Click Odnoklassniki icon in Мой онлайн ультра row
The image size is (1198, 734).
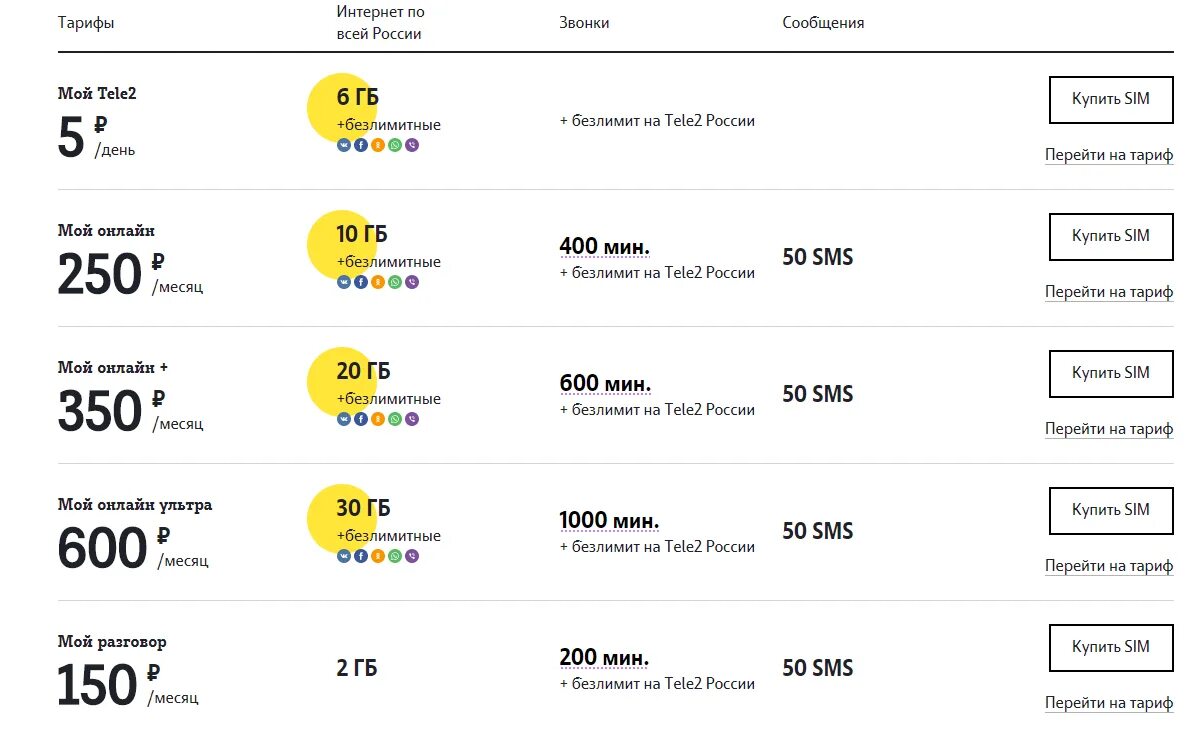coord(378,556)
